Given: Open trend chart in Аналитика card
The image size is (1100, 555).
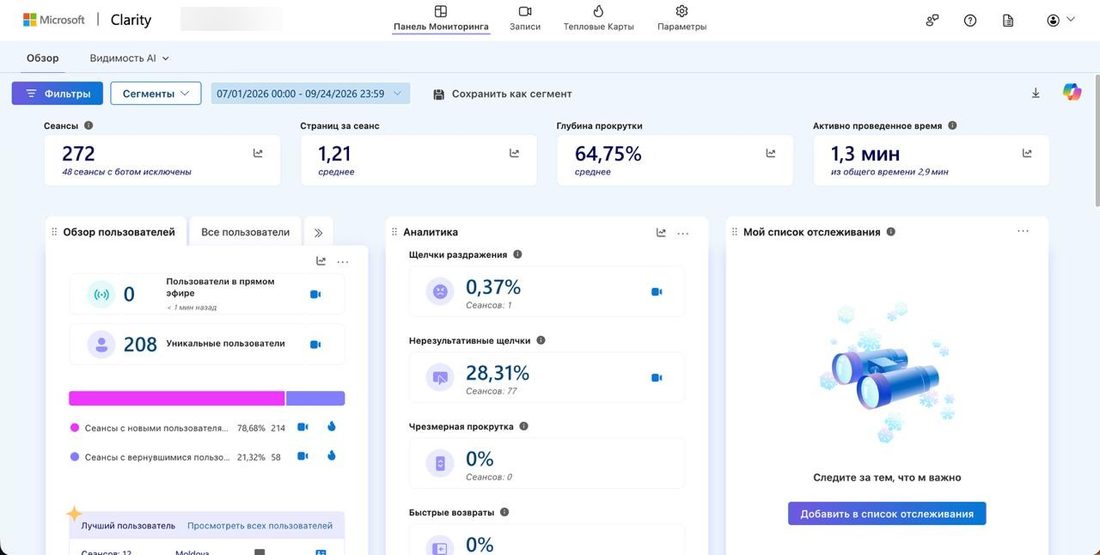Looking at the screenshot, I should (661, 232).
